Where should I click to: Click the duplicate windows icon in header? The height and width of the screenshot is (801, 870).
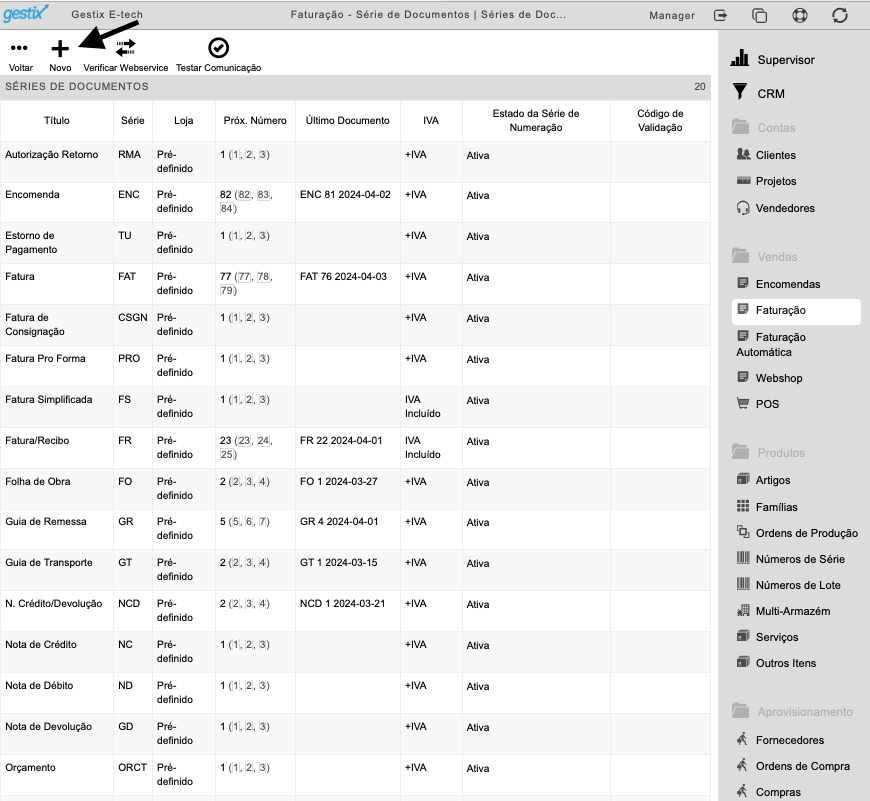pyautogui.click(x=759, y=16)
